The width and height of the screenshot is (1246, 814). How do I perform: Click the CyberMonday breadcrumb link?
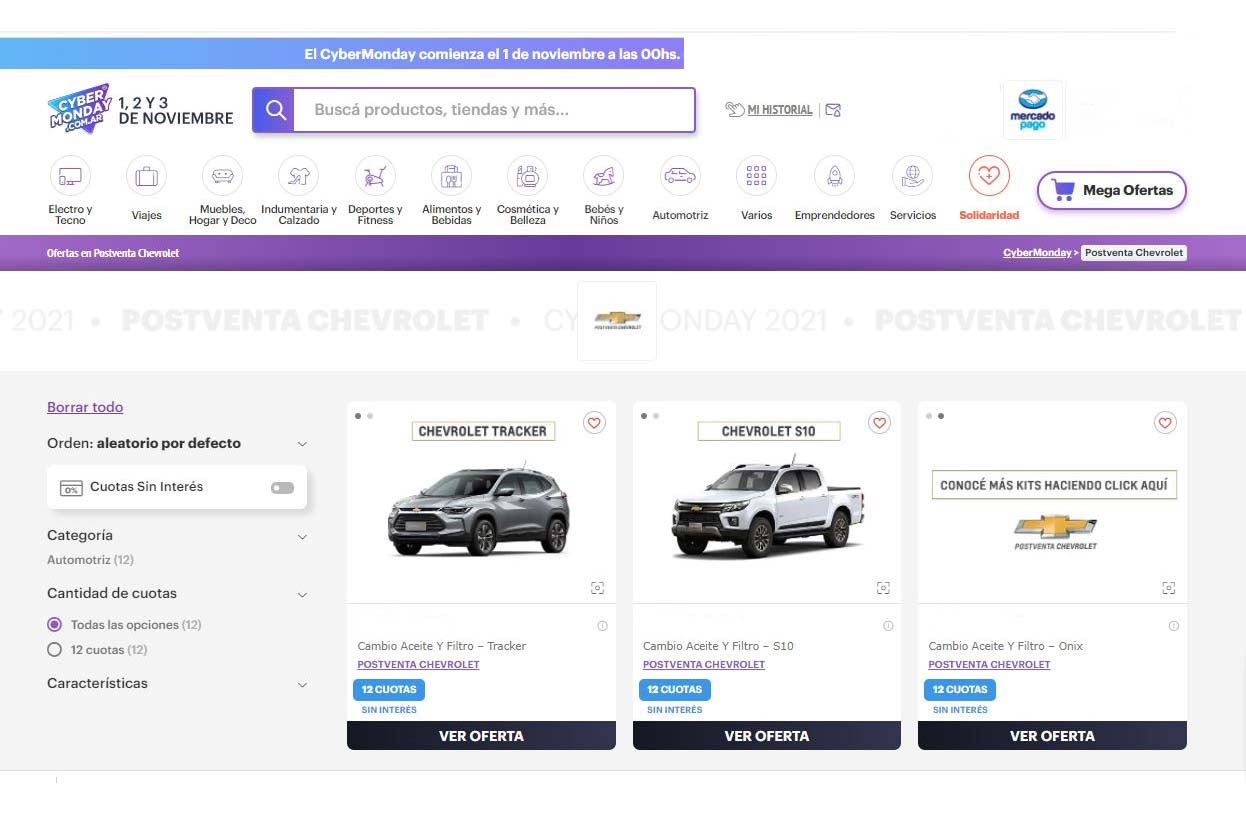click(x=1036, y=253)
